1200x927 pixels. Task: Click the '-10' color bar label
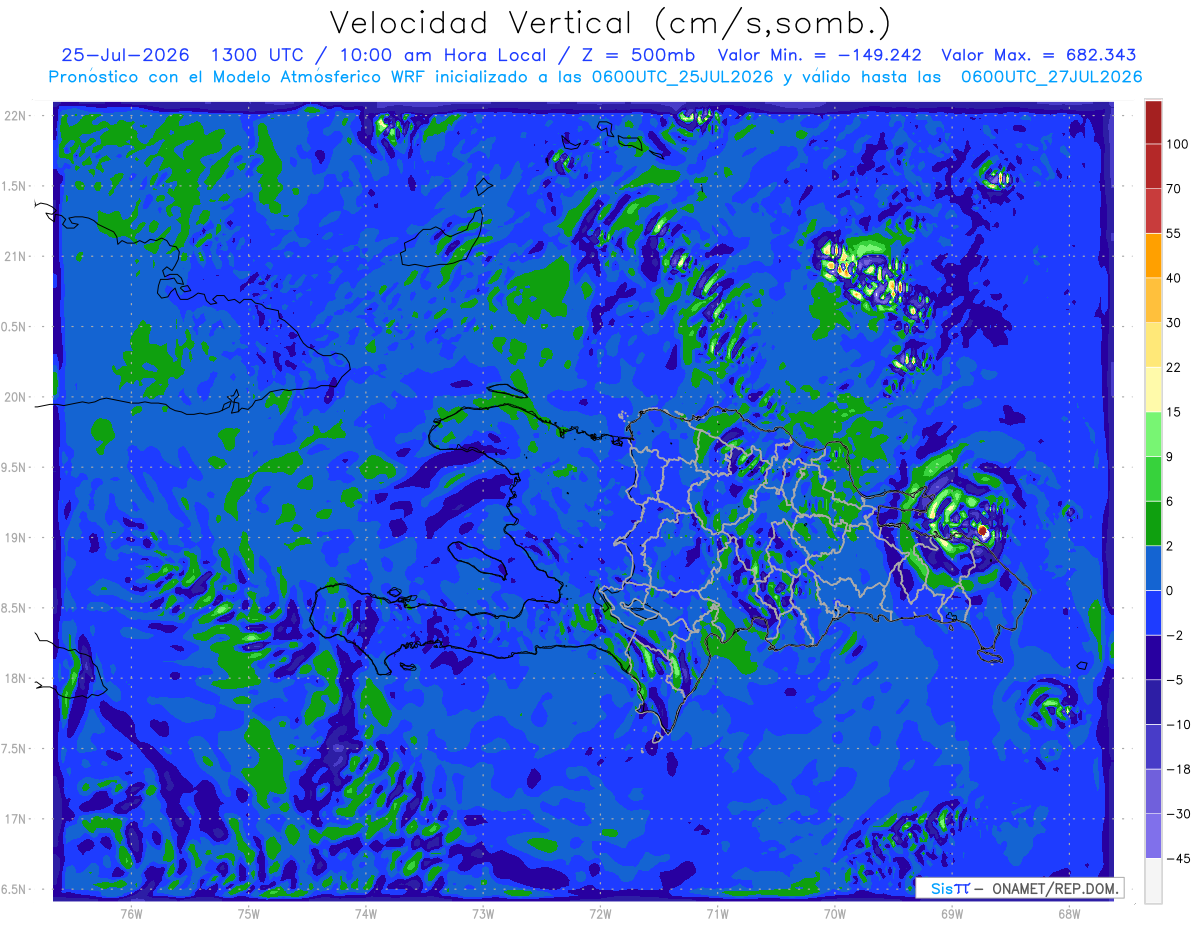(1177, 725)
